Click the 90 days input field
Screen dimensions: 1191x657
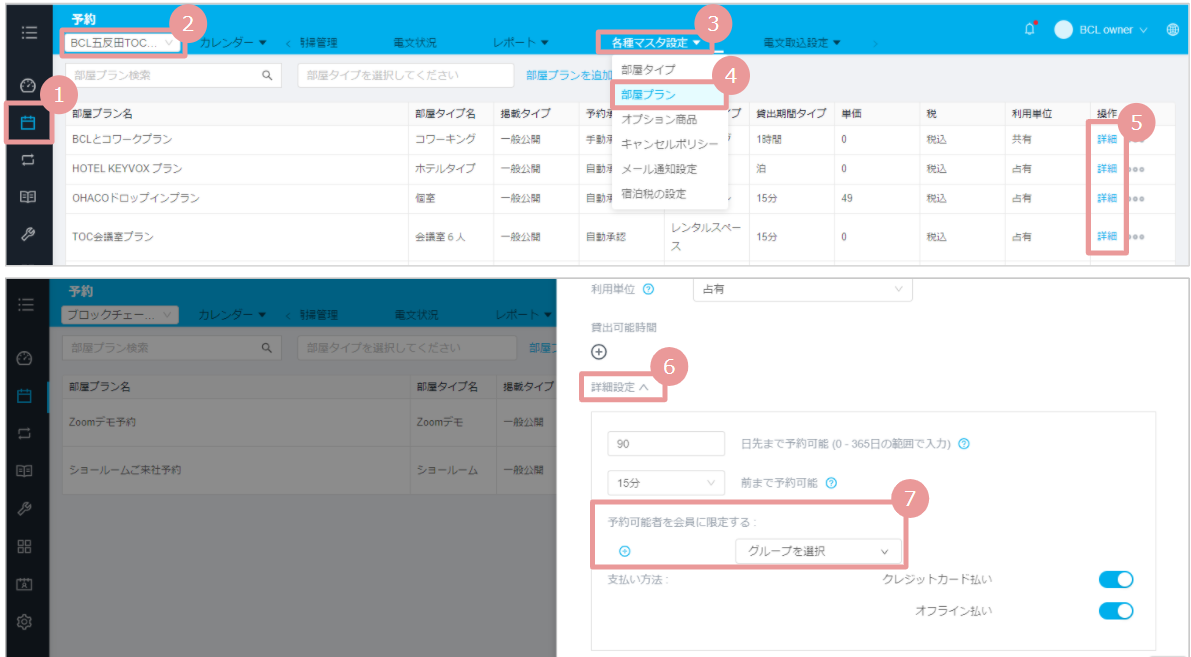[x=666, y=444]
